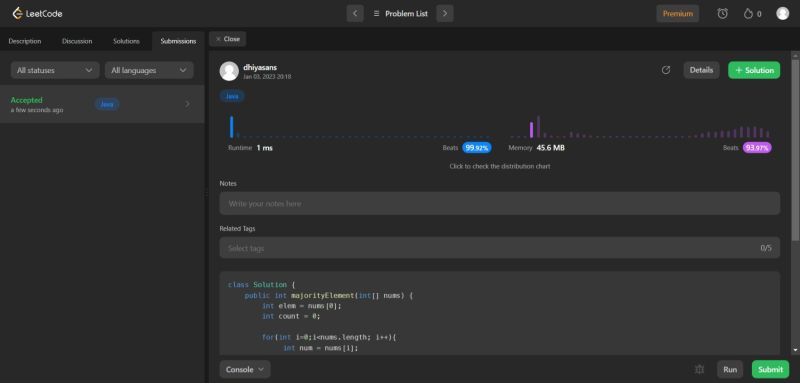The image size is (800, 383).
Task: Click the Premium button
Action: pos(678,14)
